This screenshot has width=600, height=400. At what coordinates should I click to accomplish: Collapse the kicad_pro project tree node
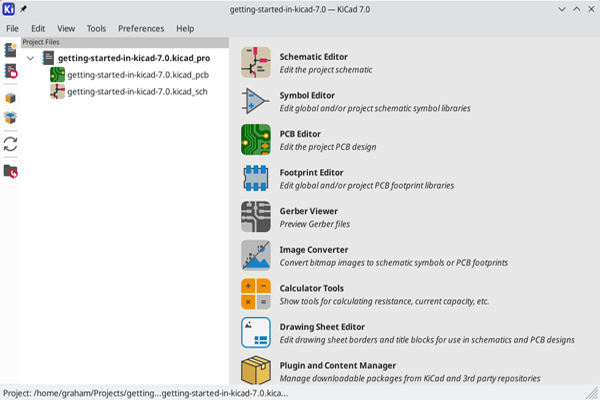pyautogui.click(x=30, y=58)
